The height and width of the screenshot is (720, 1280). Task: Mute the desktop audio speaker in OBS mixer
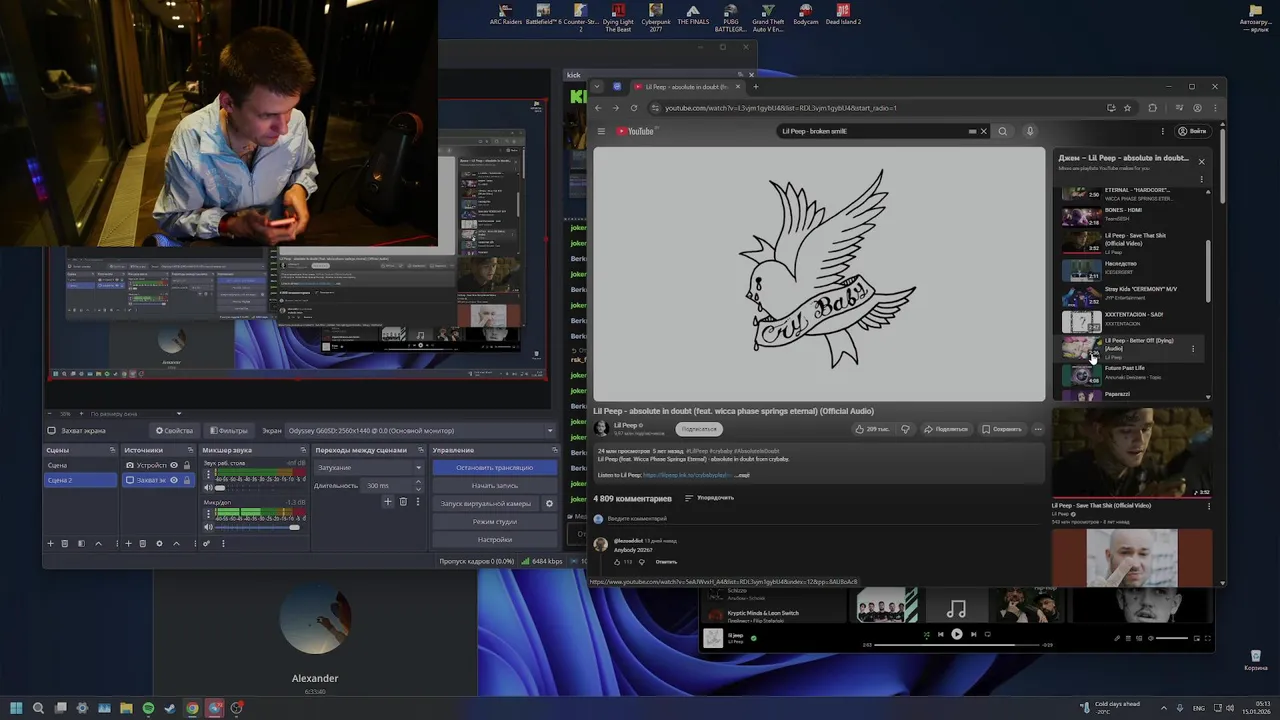click(x=208, y=488)
